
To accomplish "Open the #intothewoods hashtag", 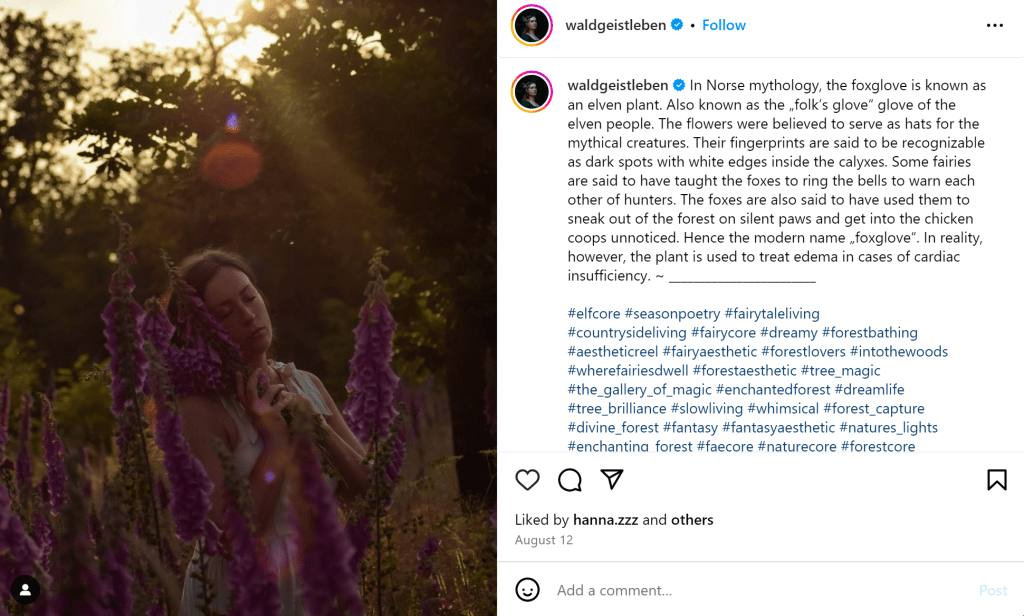I will (899, 352).
